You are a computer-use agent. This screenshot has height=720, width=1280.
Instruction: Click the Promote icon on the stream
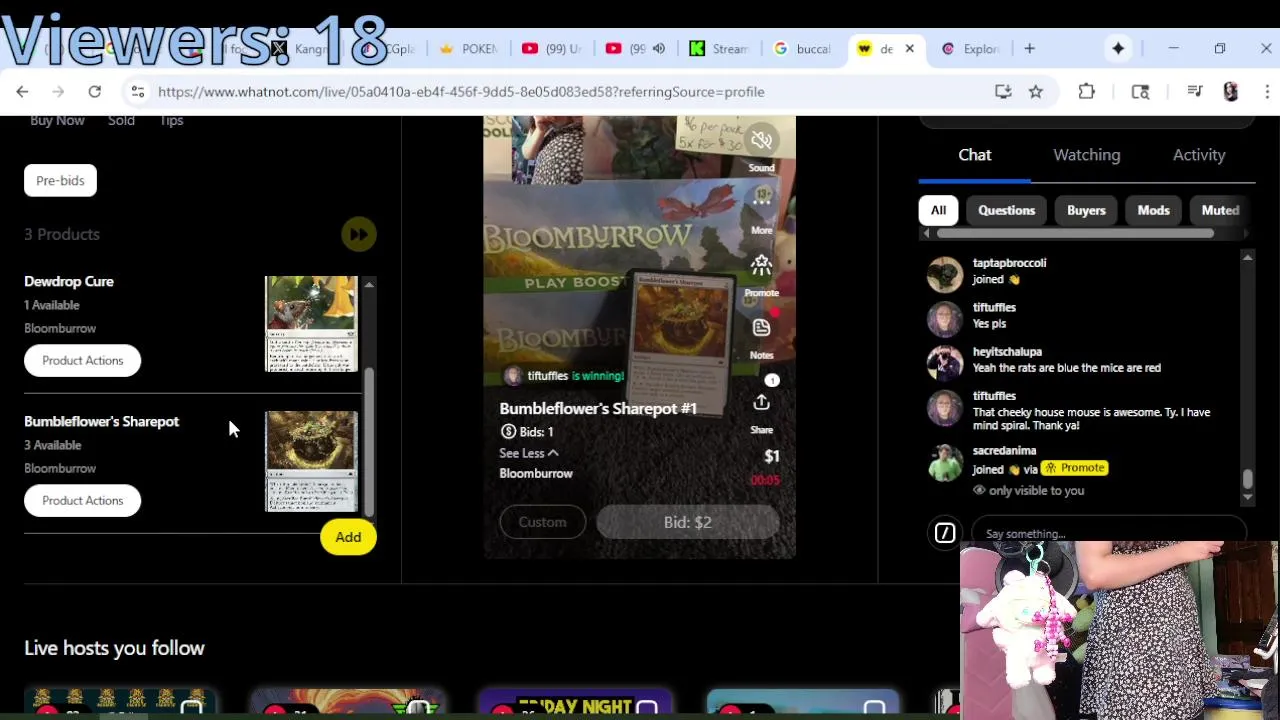coord(762,265)
